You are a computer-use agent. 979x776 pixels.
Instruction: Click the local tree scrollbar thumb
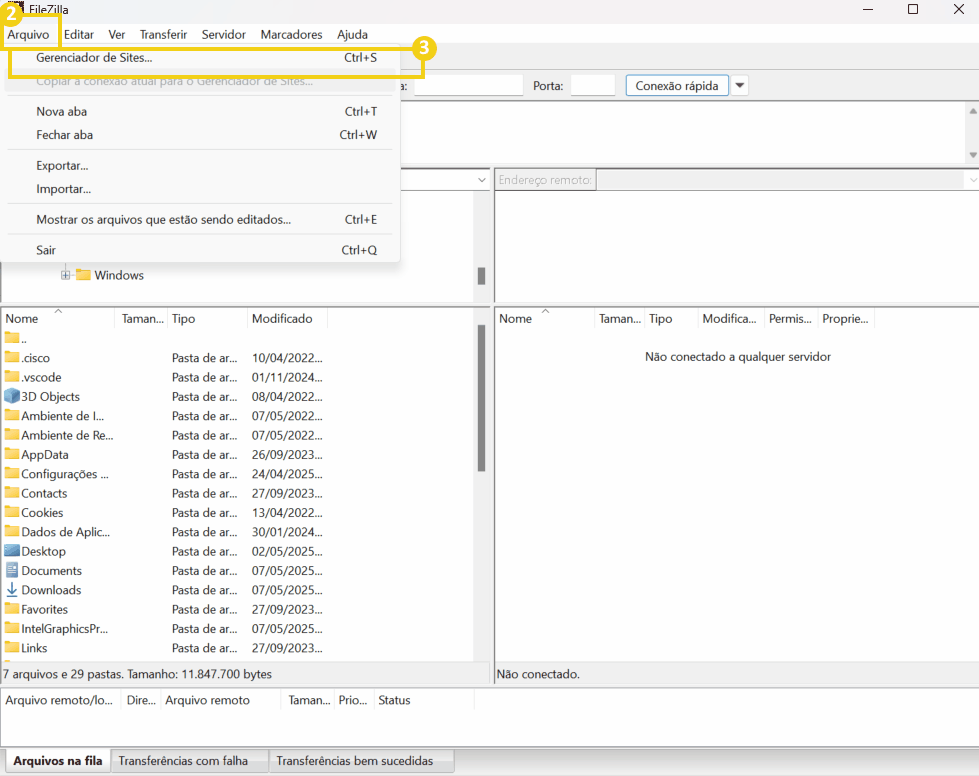click(481, 275)
